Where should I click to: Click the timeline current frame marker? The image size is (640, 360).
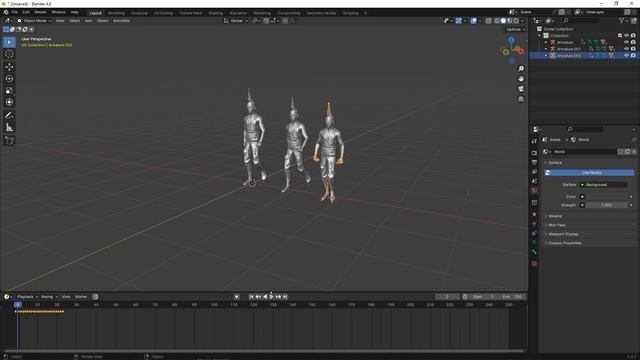(x=18, y=304)
